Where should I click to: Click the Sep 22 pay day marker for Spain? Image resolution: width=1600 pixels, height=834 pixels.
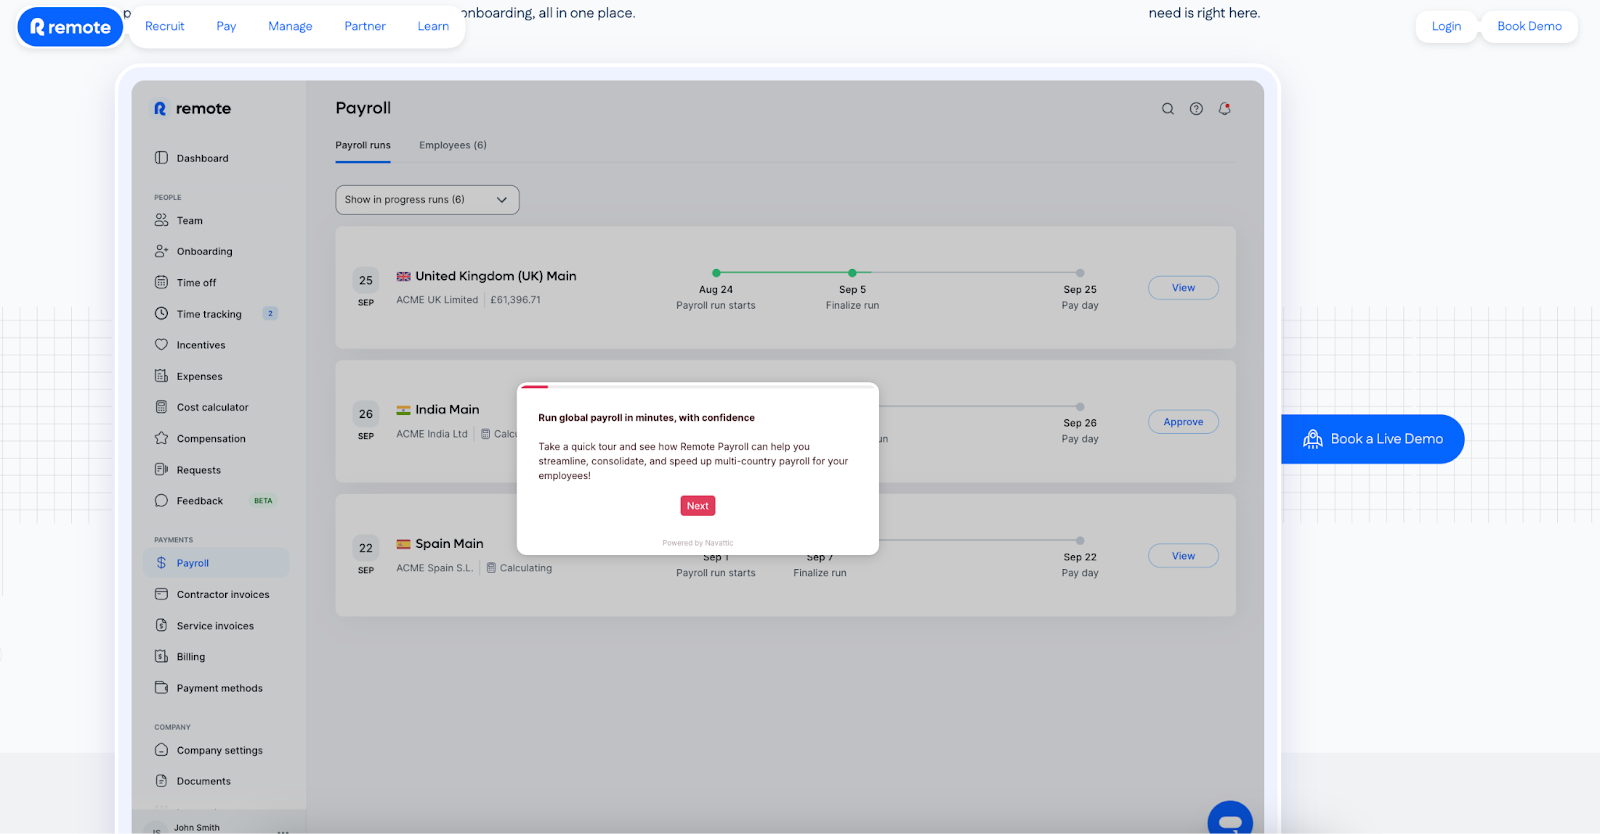coord(1080,541)
